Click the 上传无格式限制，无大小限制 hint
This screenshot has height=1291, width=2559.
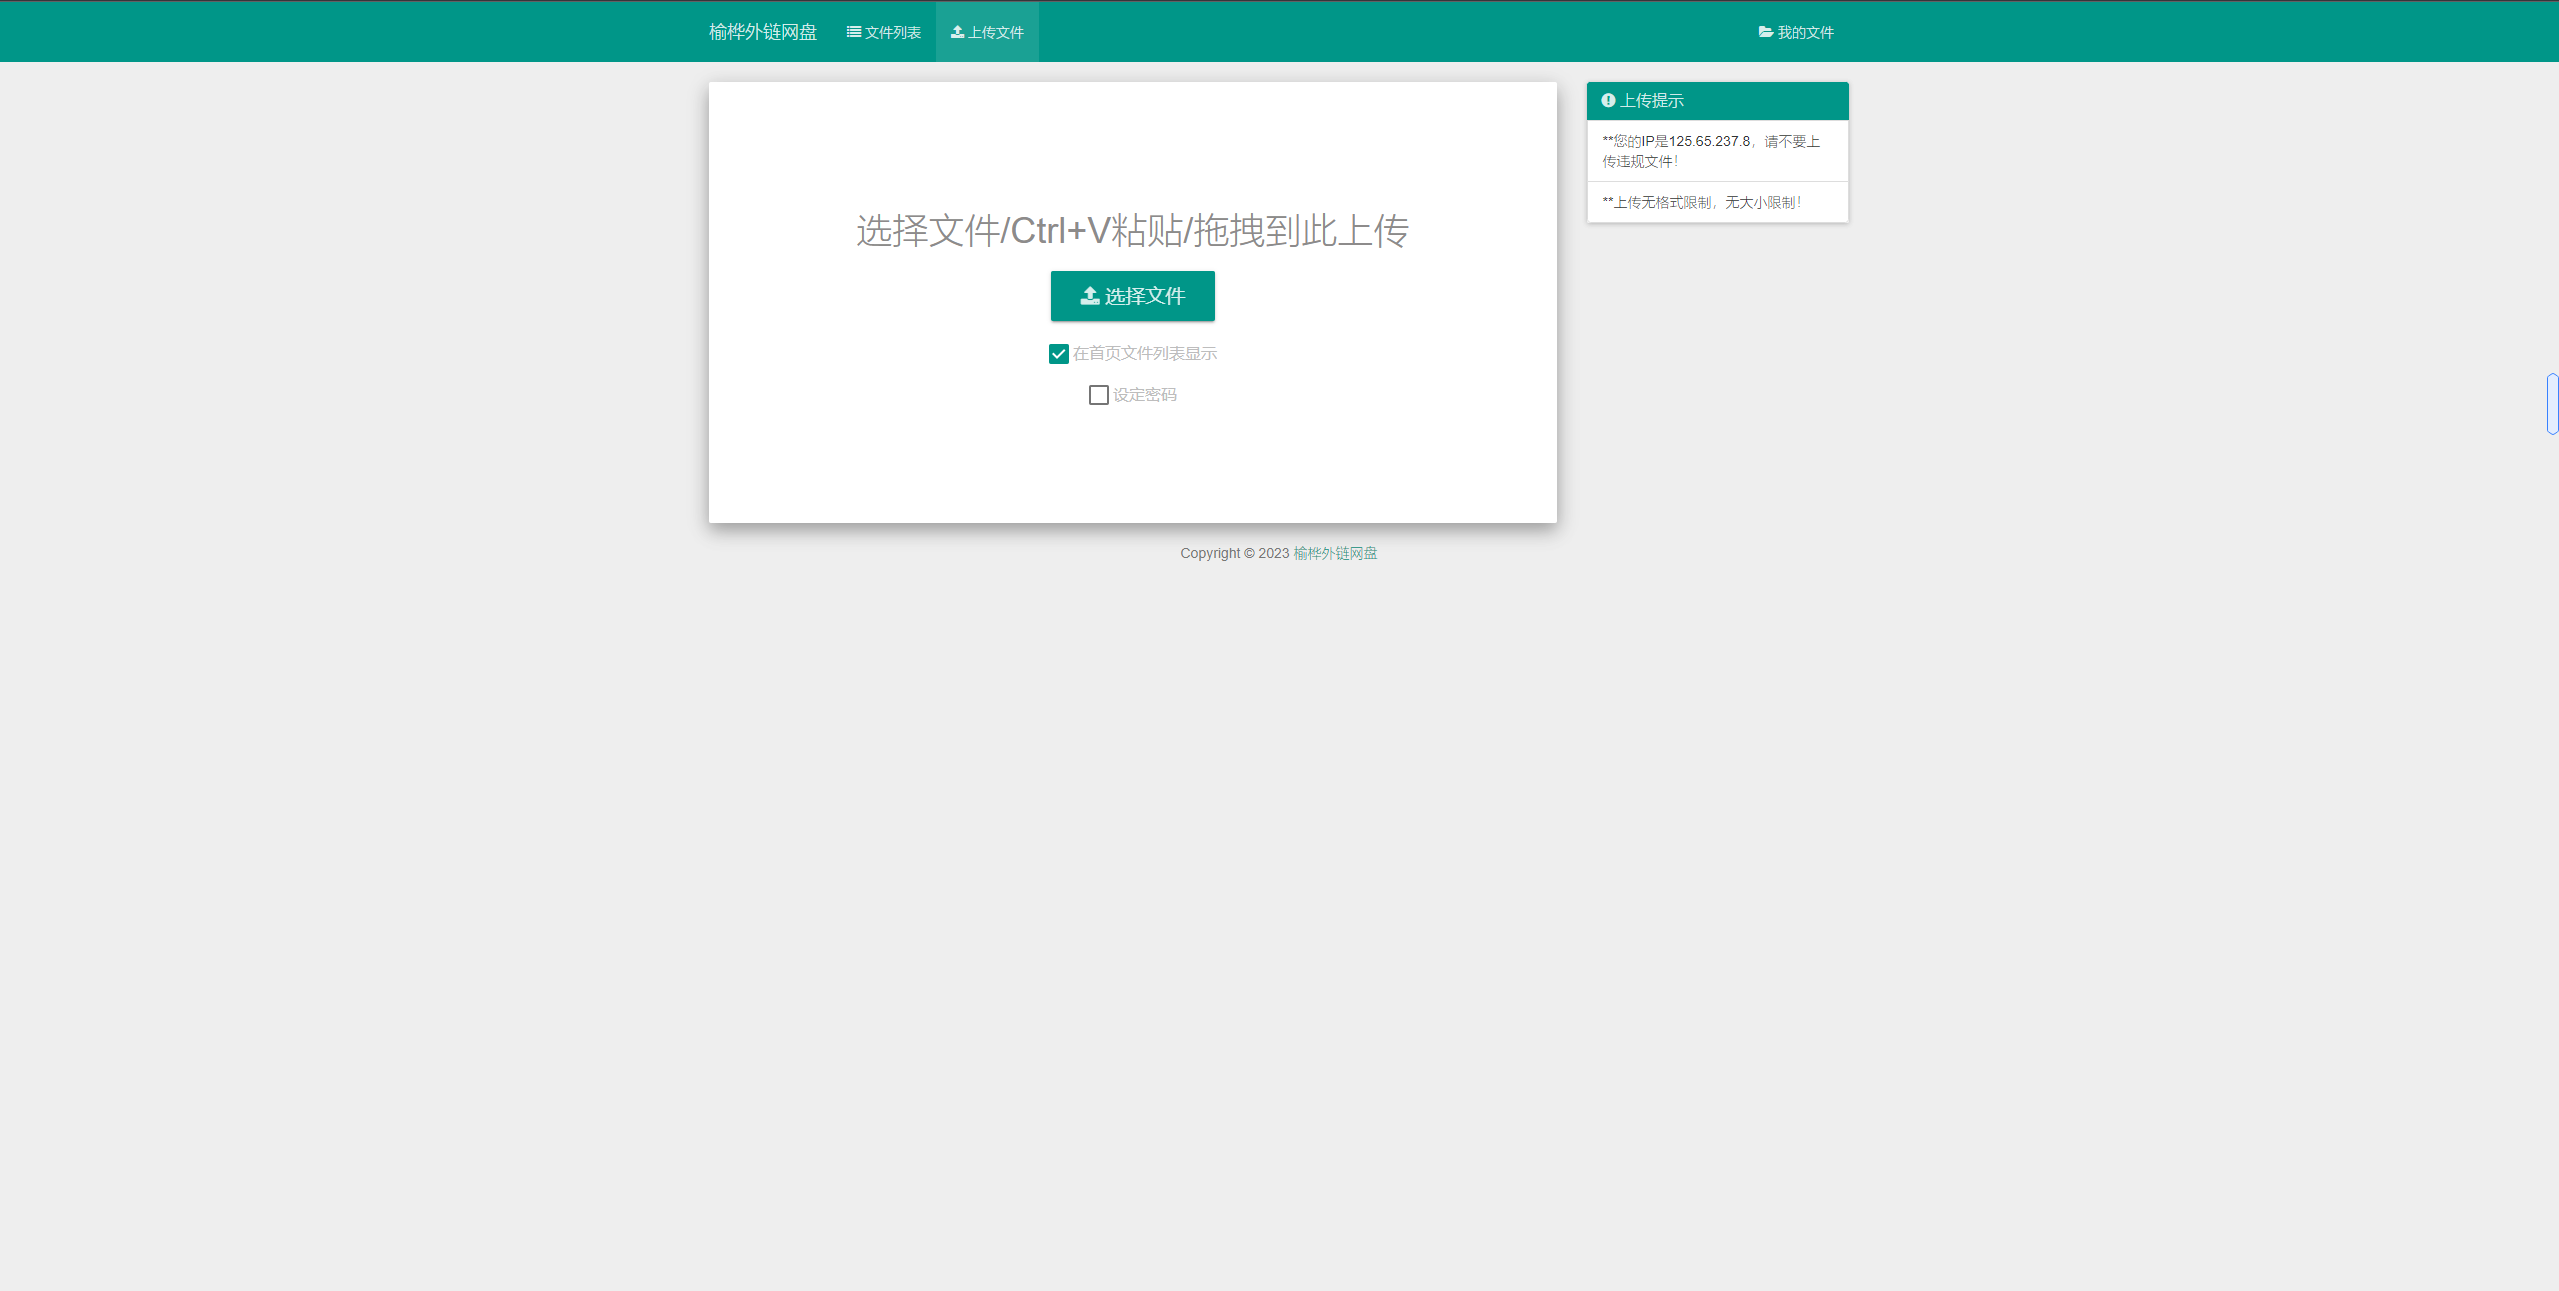(1701, 202)
